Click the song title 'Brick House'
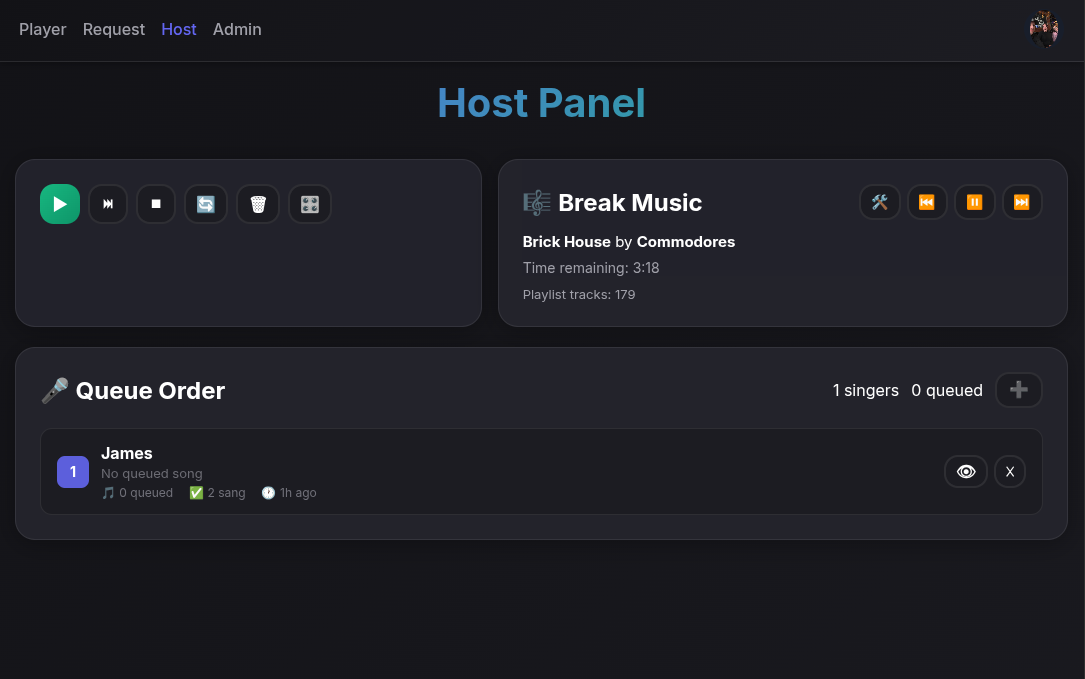Viewport: 1085px width, 679px height. point(567,242)
